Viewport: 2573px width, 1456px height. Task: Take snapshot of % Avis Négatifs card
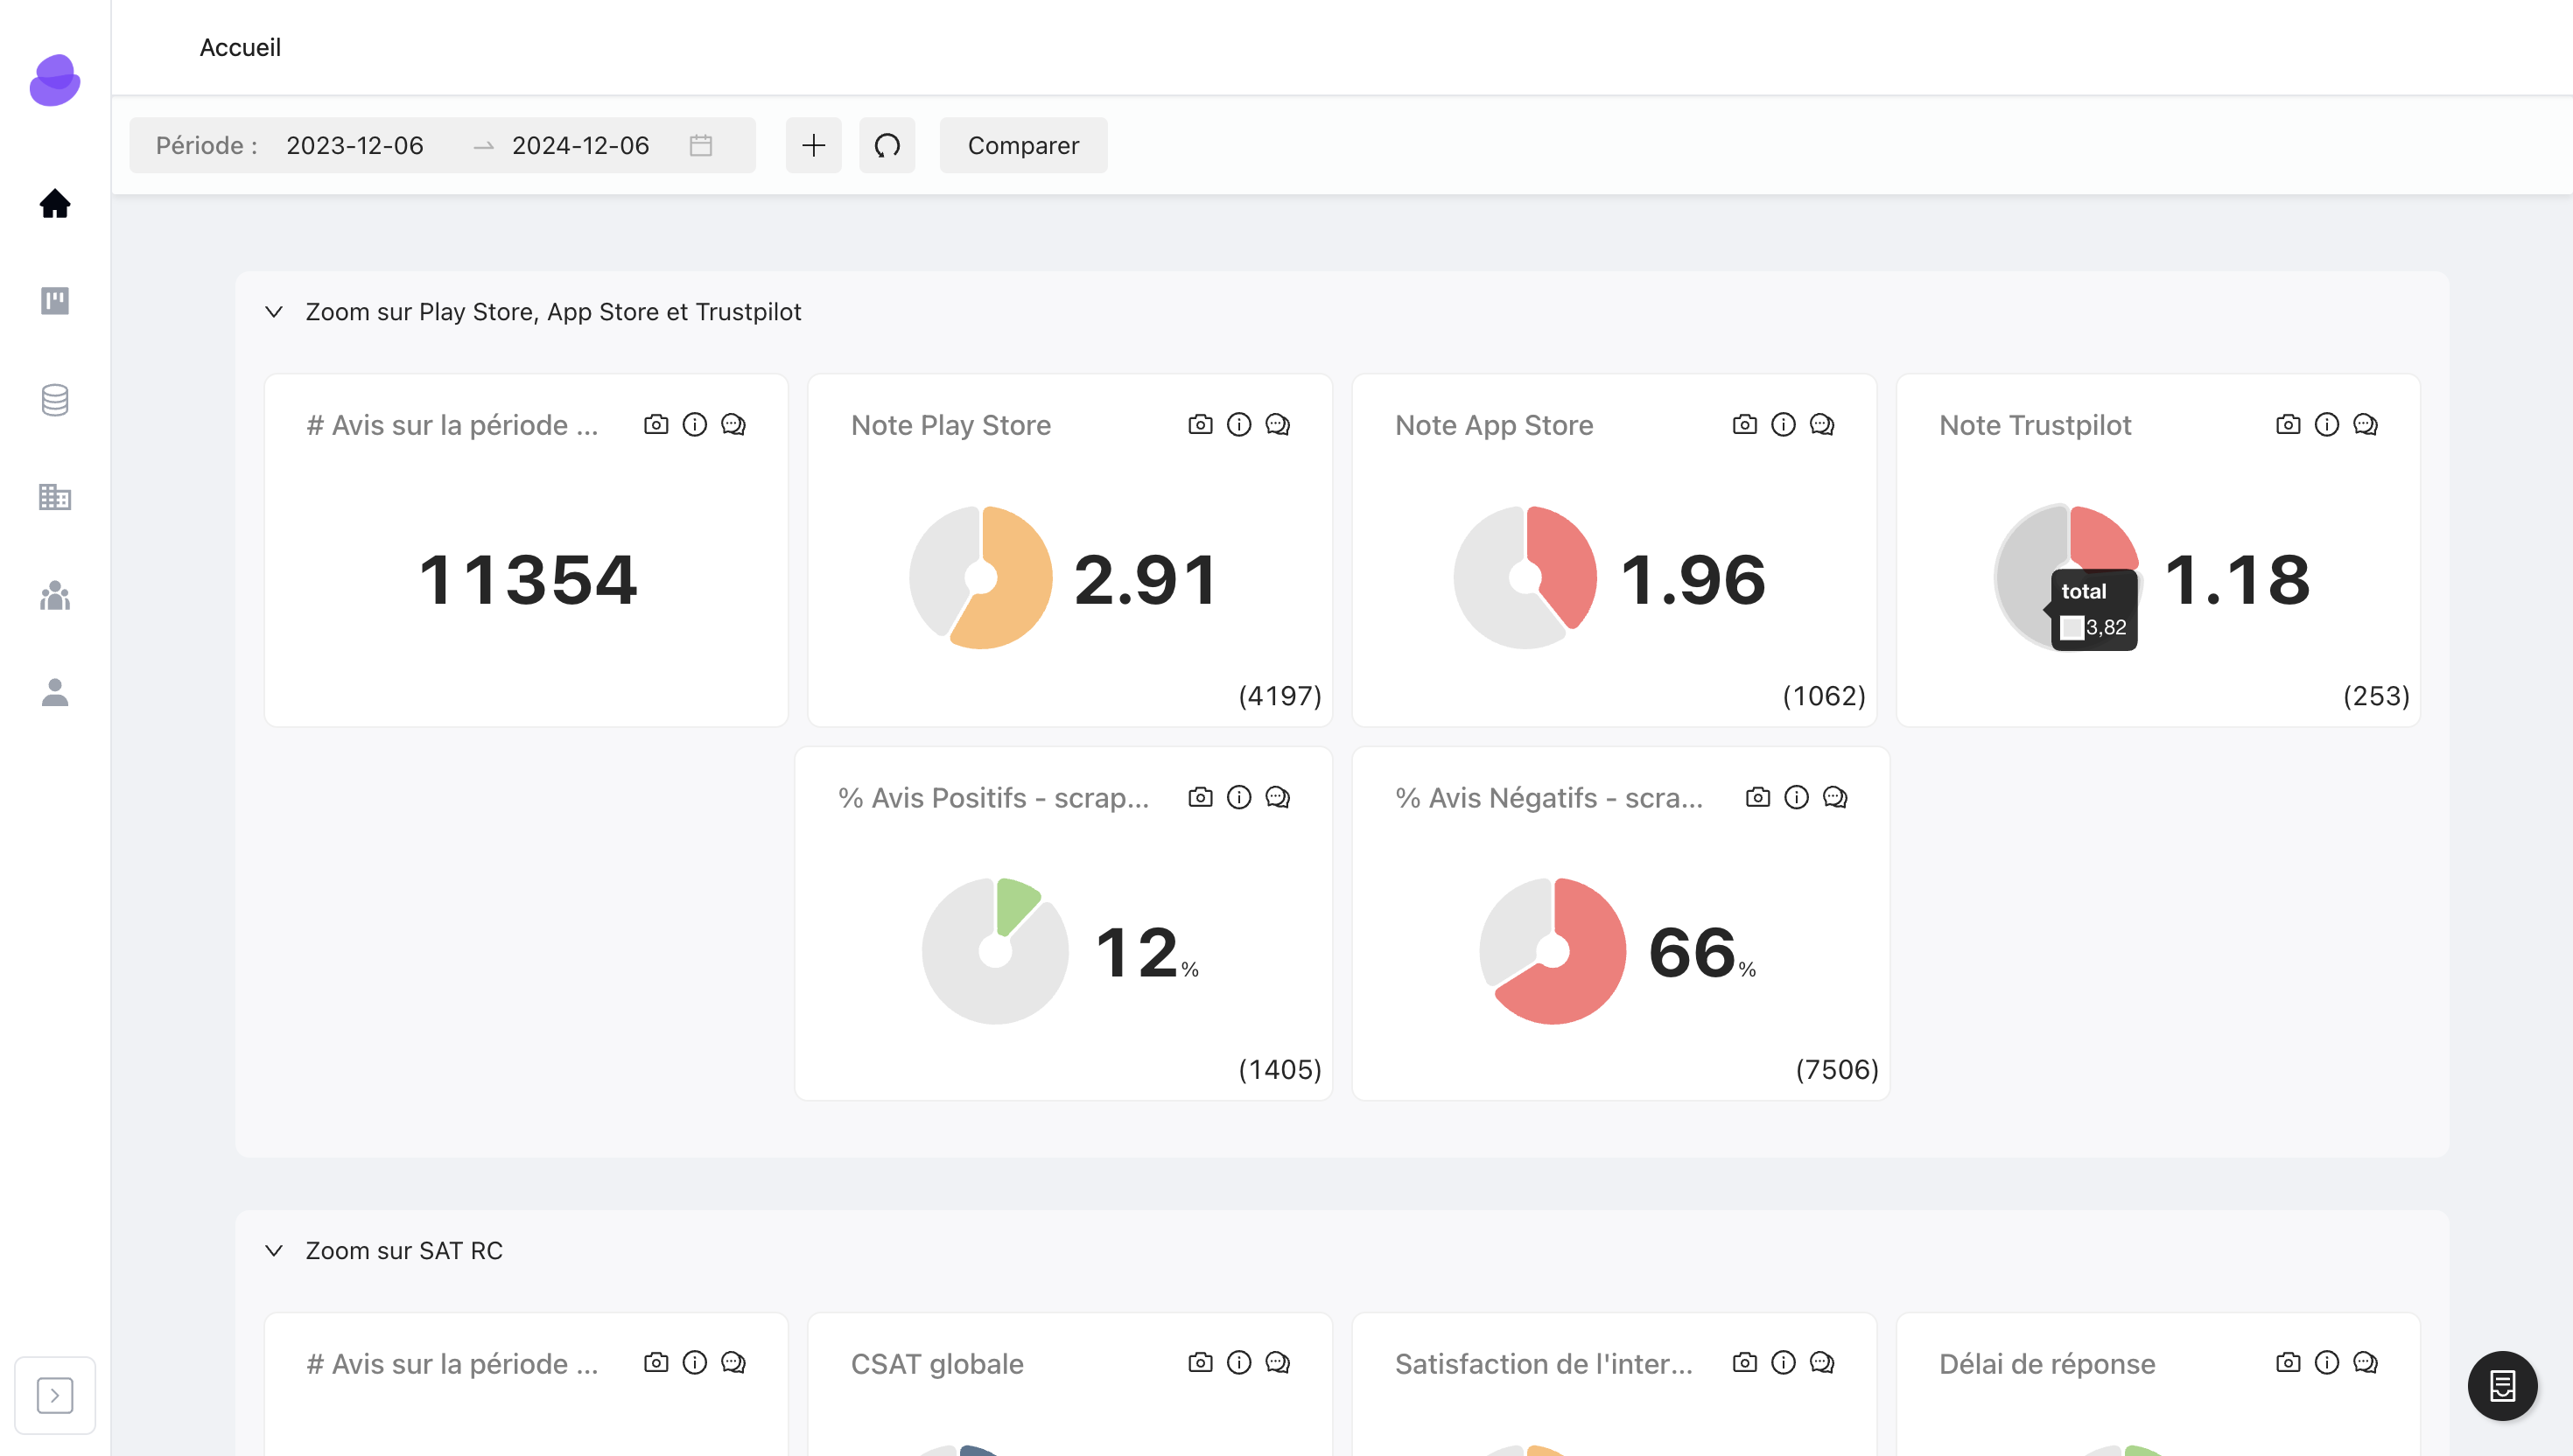pos(1758,797)
